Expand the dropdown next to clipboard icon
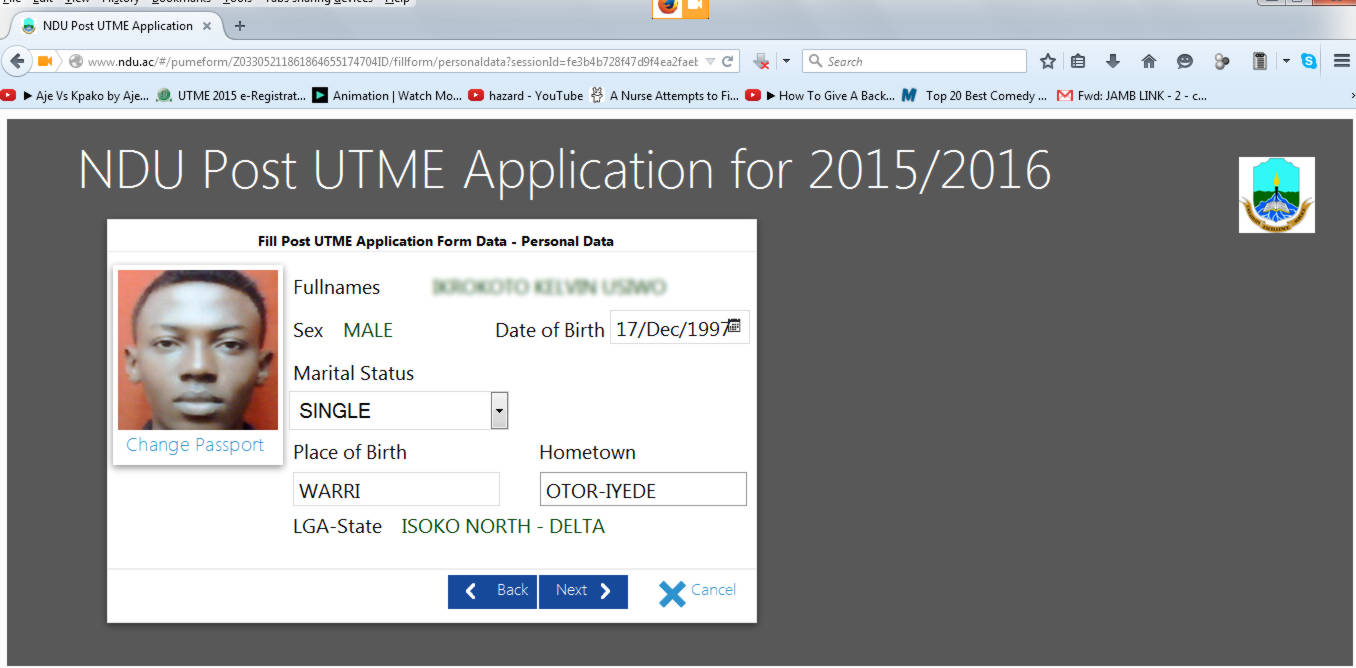 tap(1287, 61)
